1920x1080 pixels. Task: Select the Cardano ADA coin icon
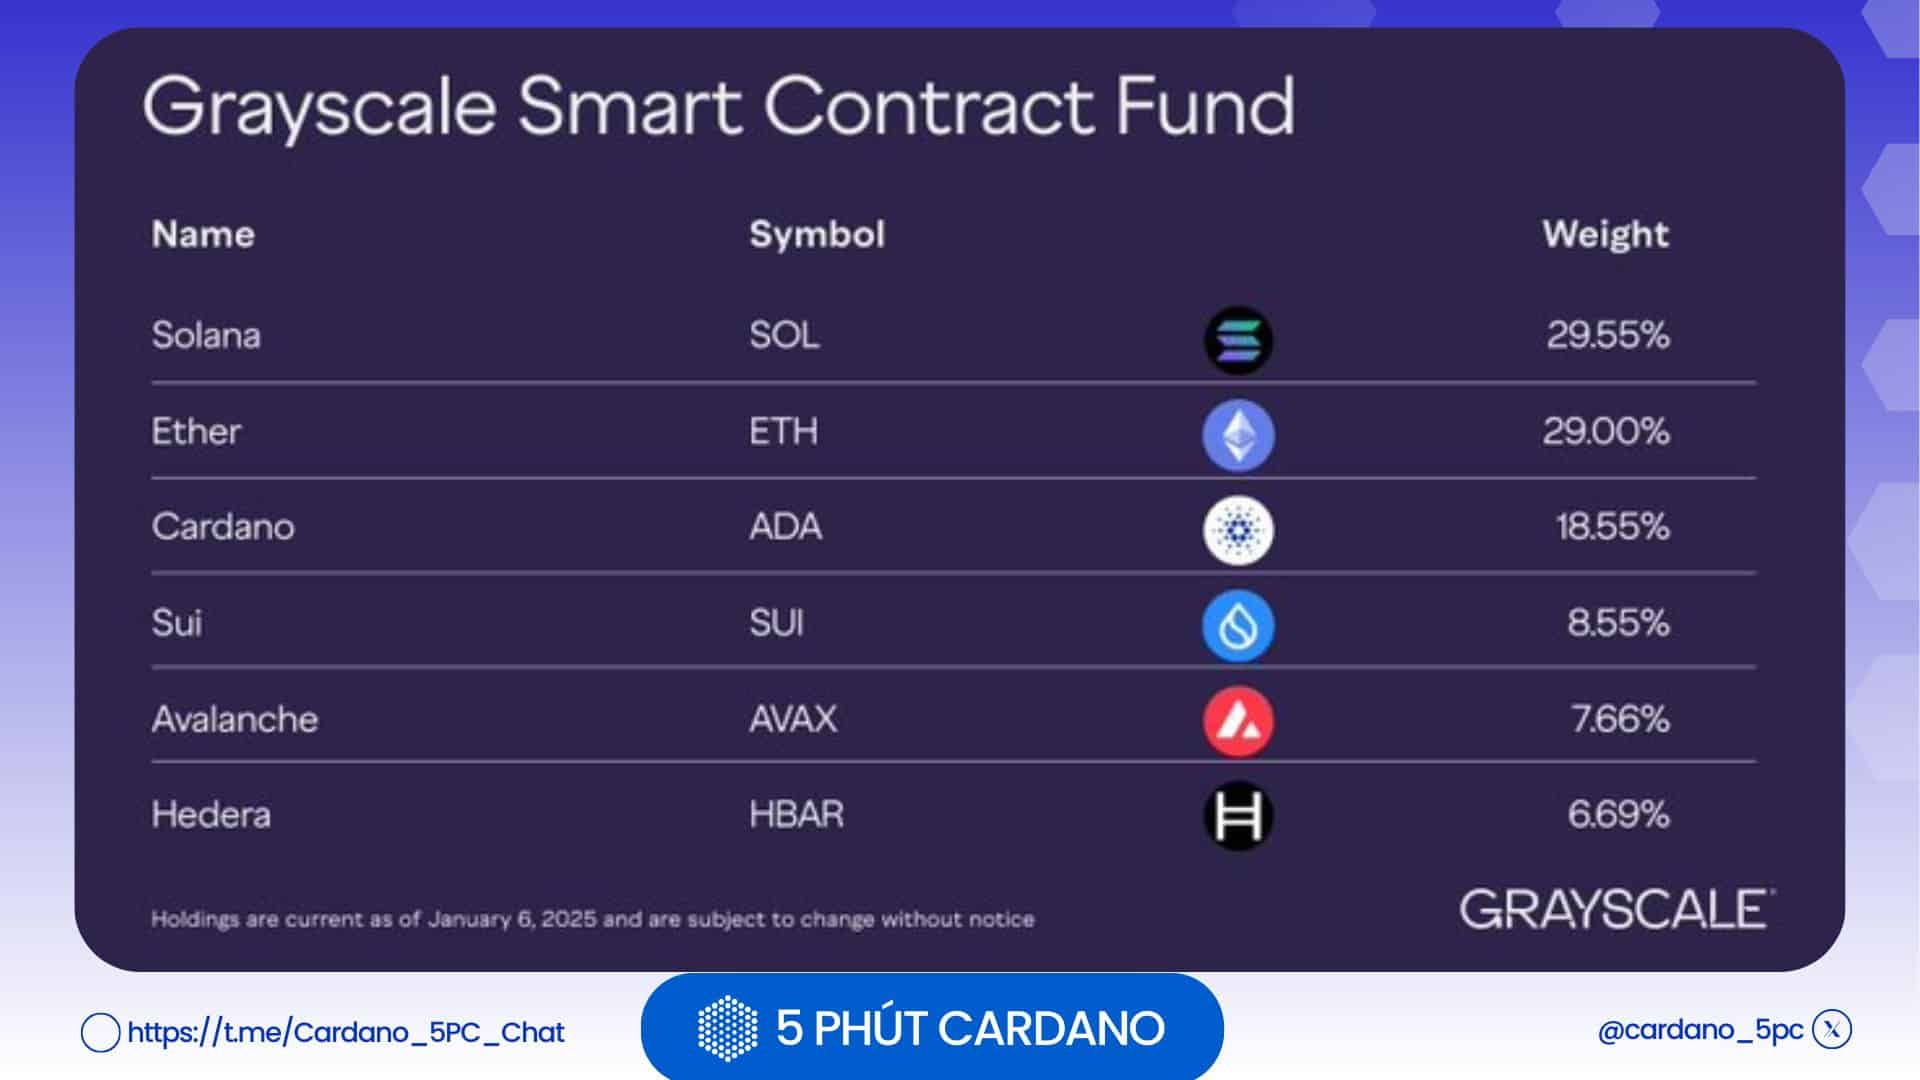[1238, 530]
